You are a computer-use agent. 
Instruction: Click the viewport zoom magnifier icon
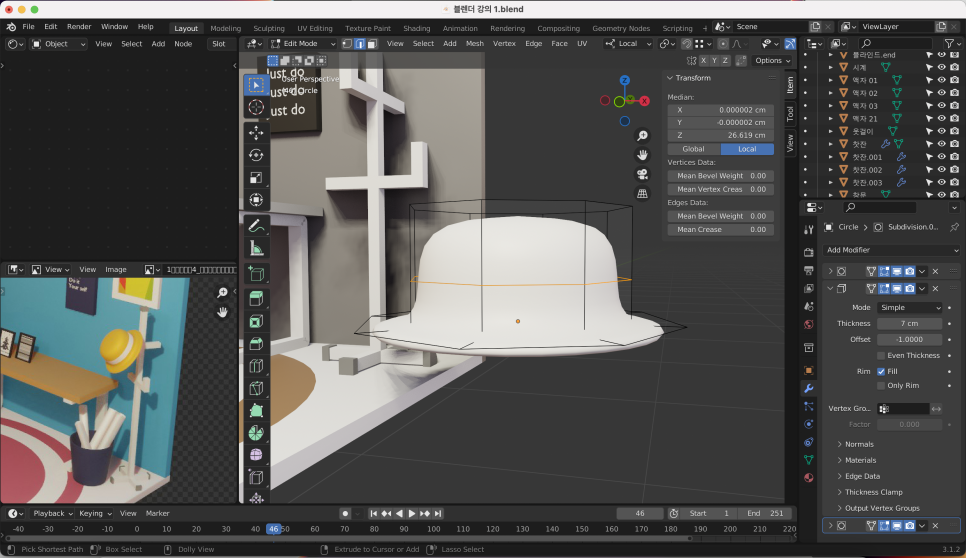(x=642, y=135)
